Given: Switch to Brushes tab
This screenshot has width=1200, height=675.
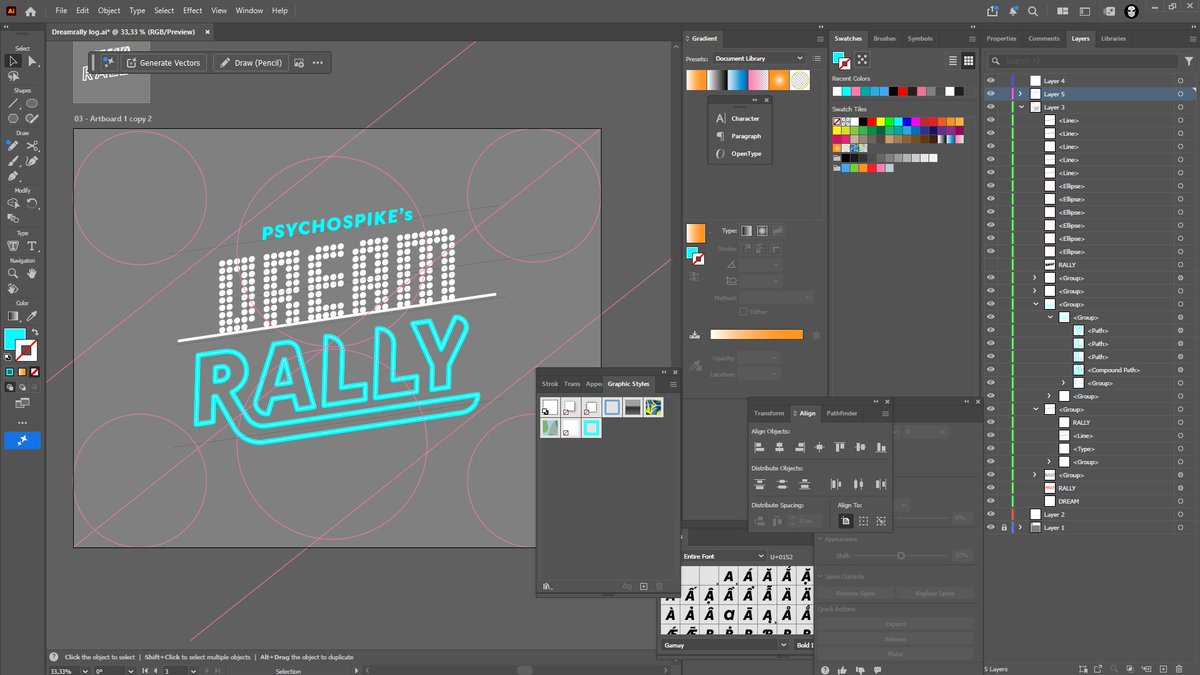Looking at the screenshot, I should coord(885,39).
